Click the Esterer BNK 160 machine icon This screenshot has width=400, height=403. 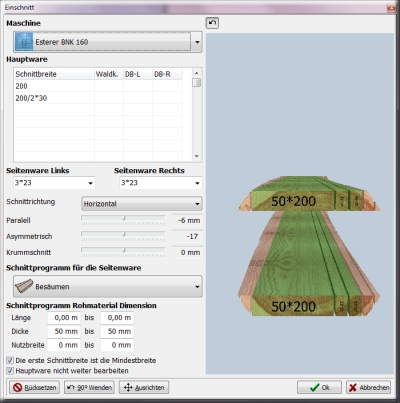point(24,42)
